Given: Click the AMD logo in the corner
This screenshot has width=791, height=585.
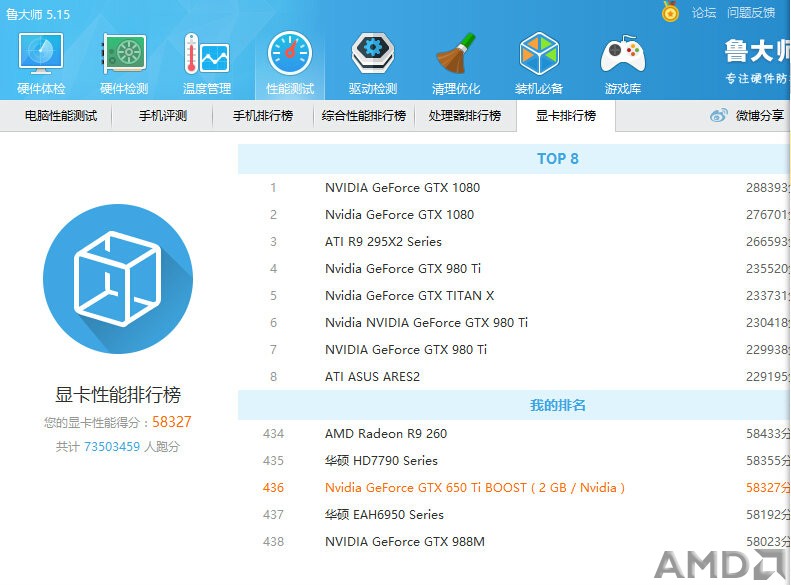Looking at the screenshot, I should point(721,565).
